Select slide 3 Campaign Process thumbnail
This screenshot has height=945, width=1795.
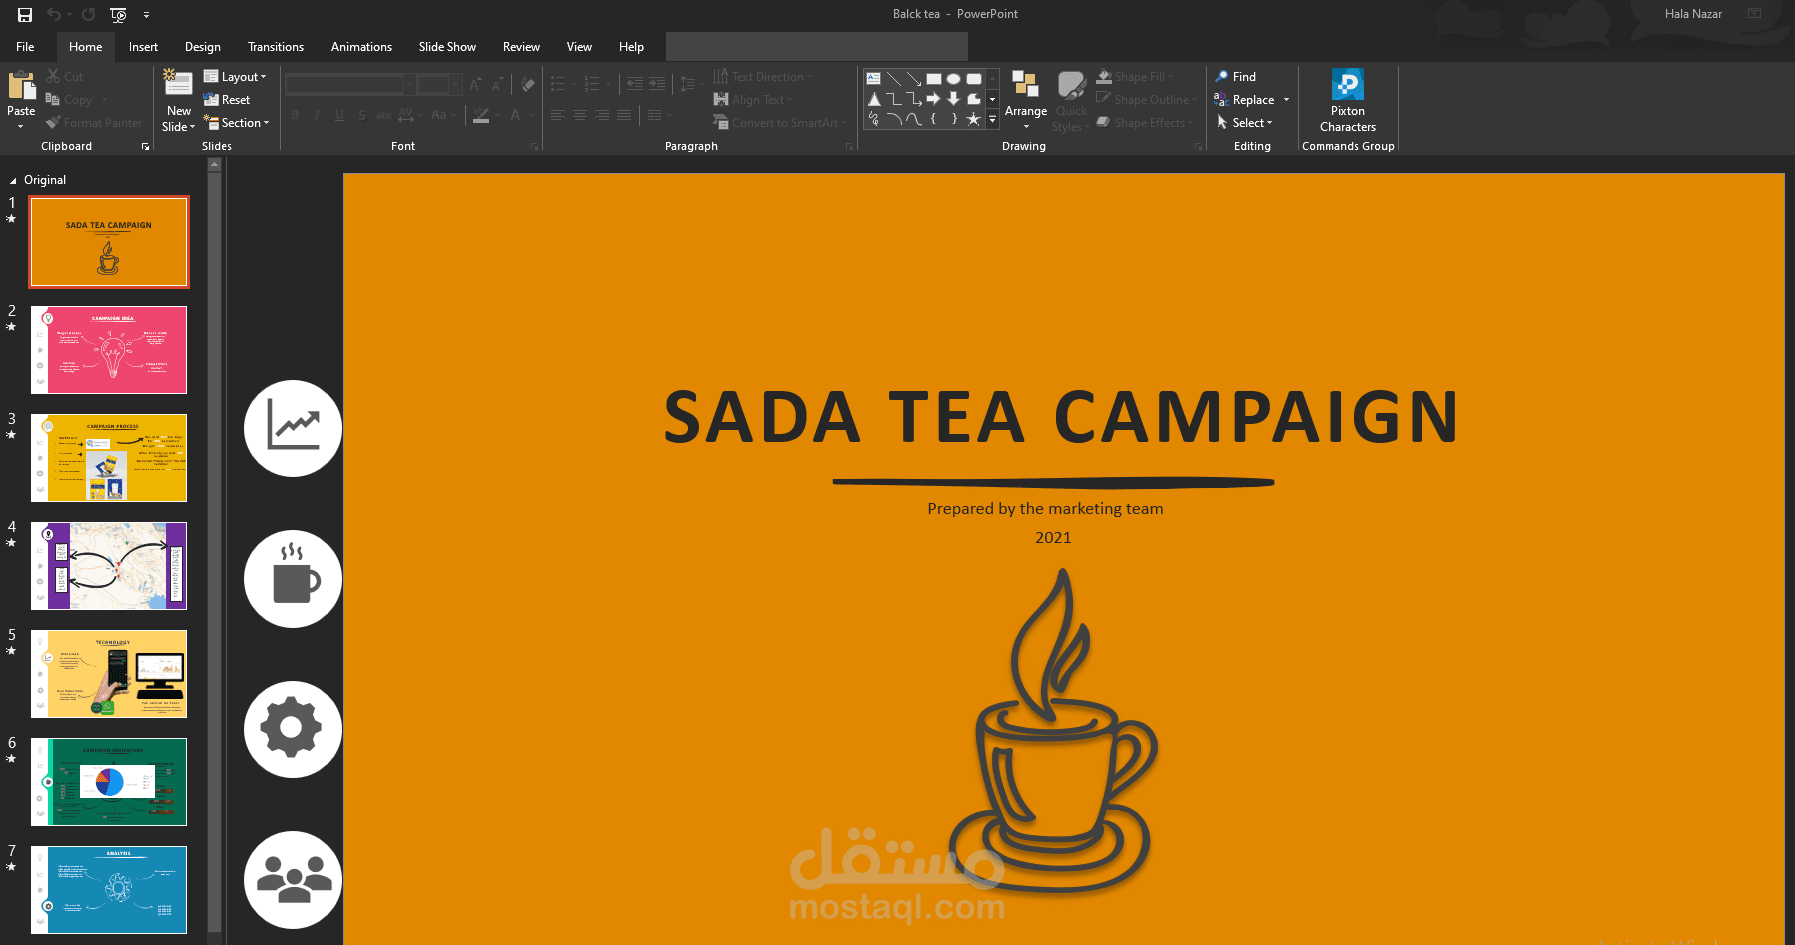pos(109,458)
